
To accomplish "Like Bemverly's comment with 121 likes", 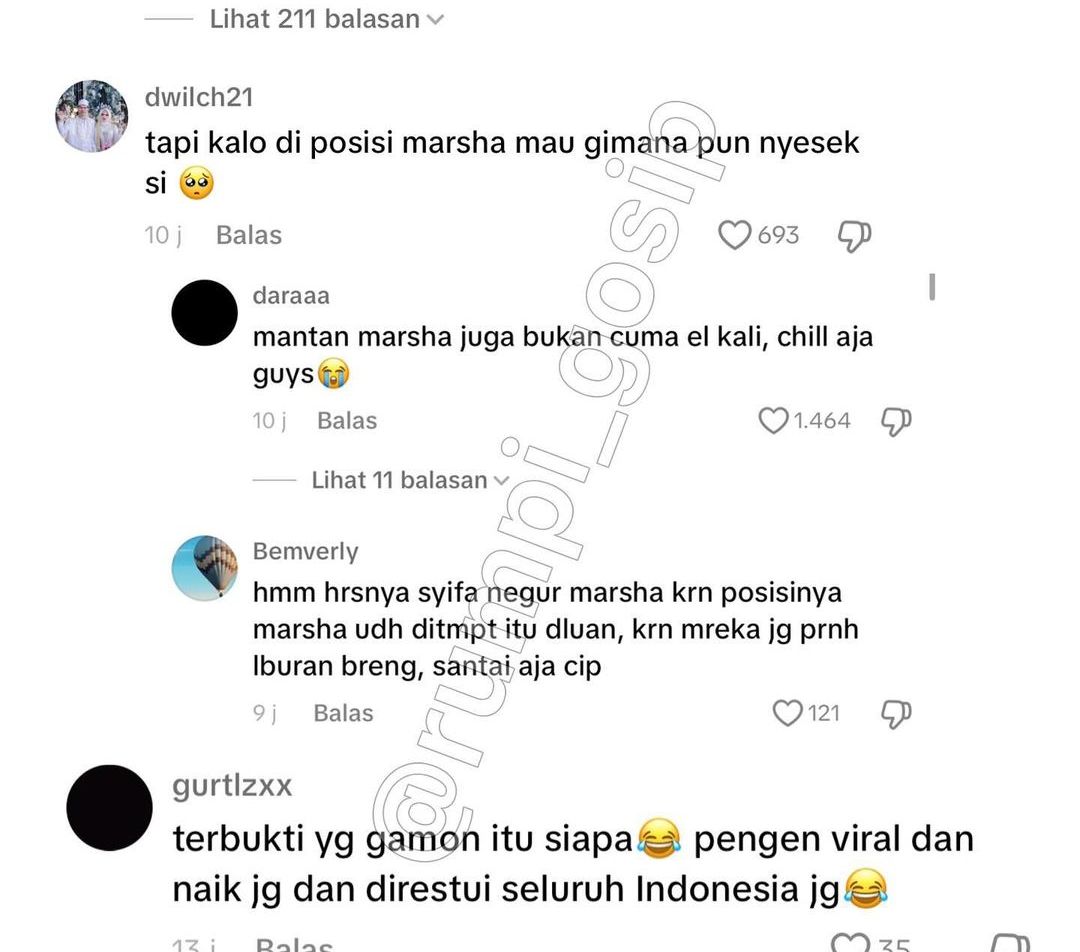I will click(x=787, y=713).
